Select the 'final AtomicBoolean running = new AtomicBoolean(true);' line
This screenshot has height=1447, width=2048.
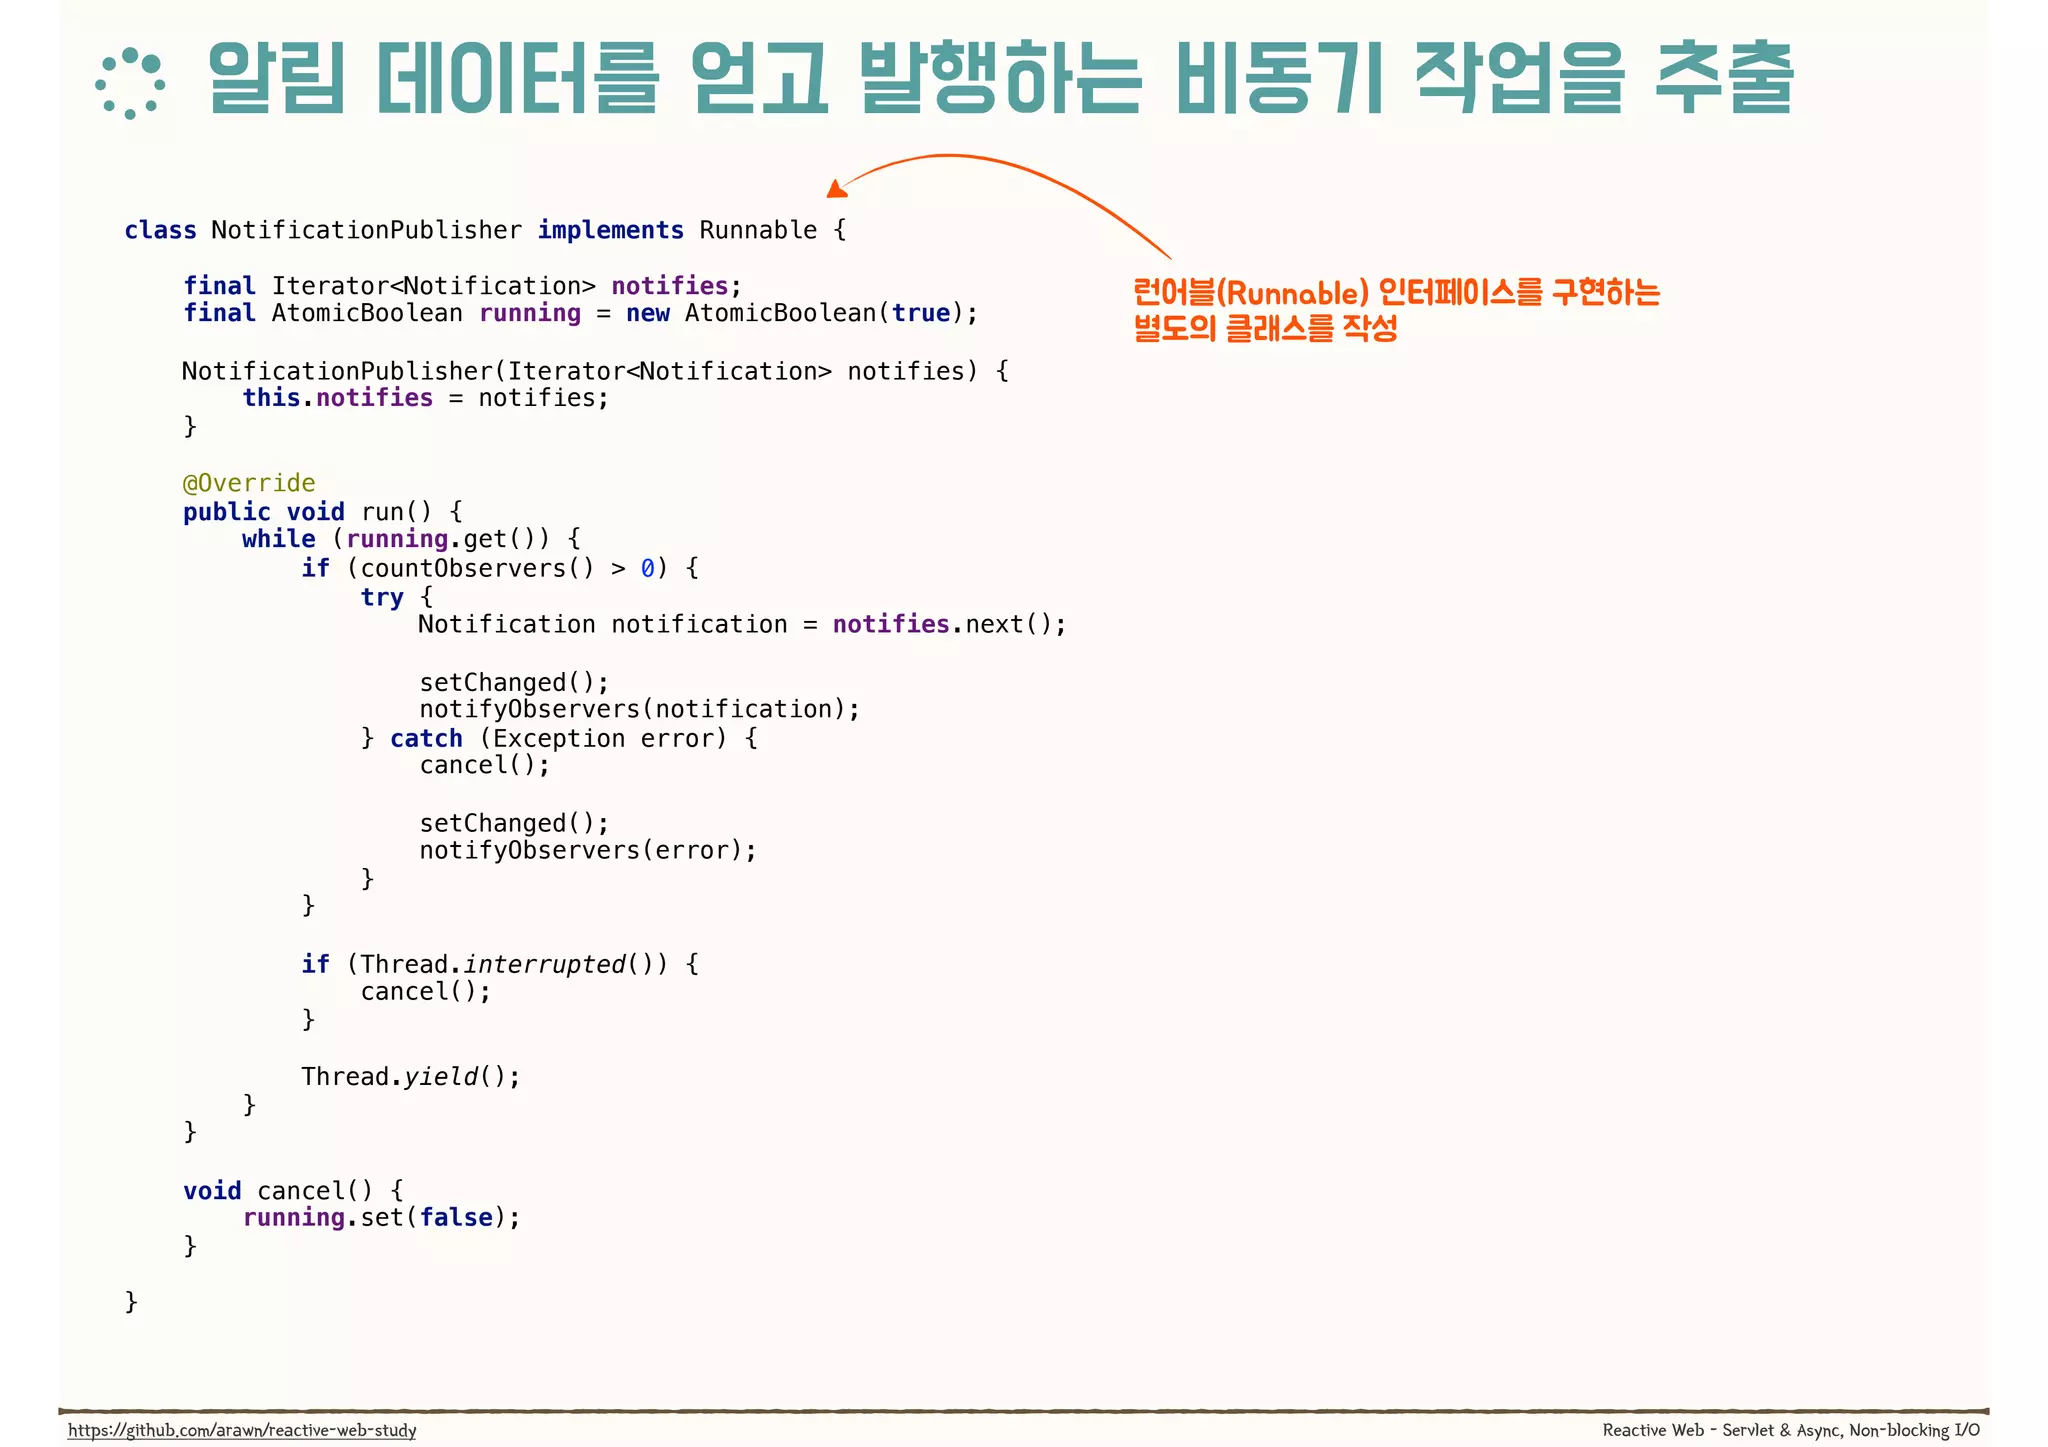pos(581,313)
